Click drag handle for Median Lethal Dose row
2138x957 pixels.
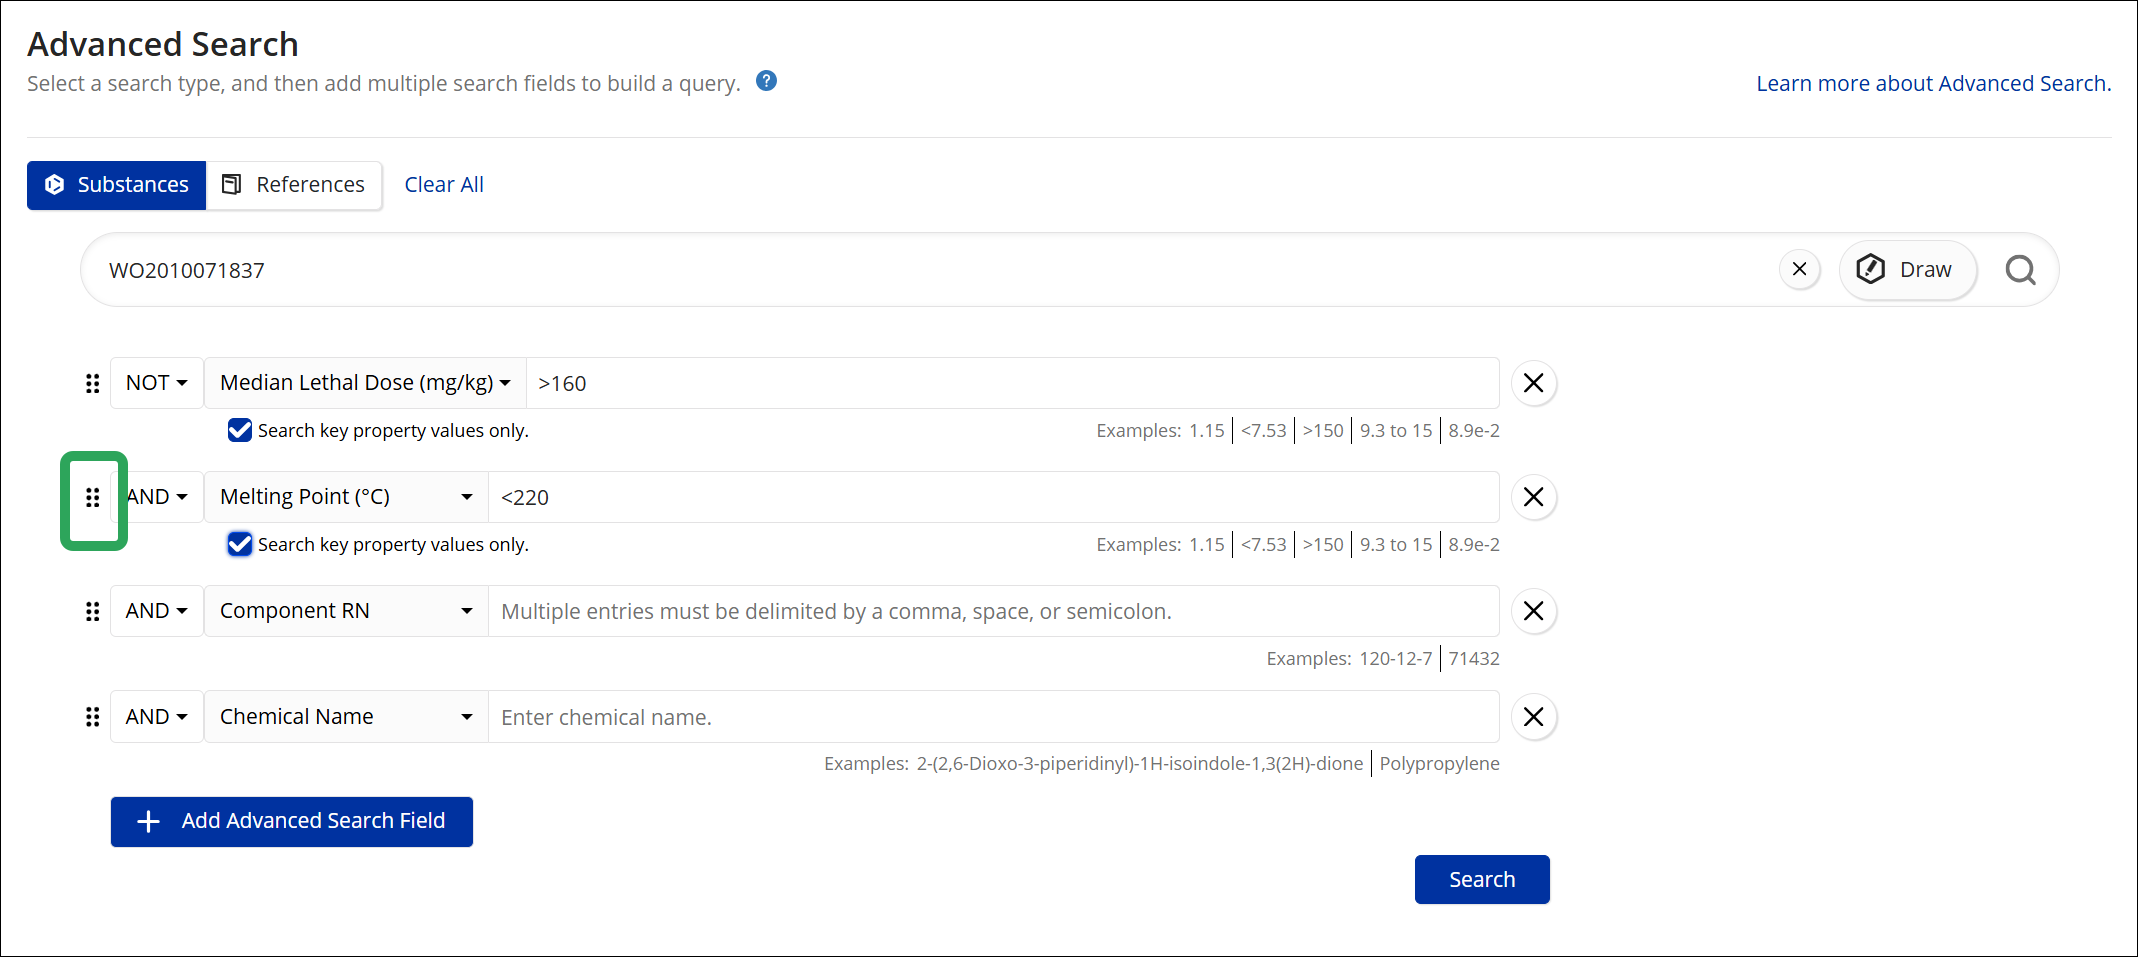click(x=93, y=383)
